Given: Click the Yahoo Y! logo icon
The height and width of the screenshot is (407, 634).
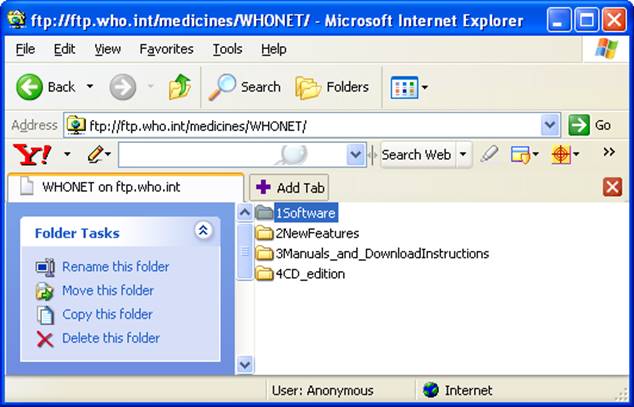Looking at the screenshot, I should tap(32, 155).
